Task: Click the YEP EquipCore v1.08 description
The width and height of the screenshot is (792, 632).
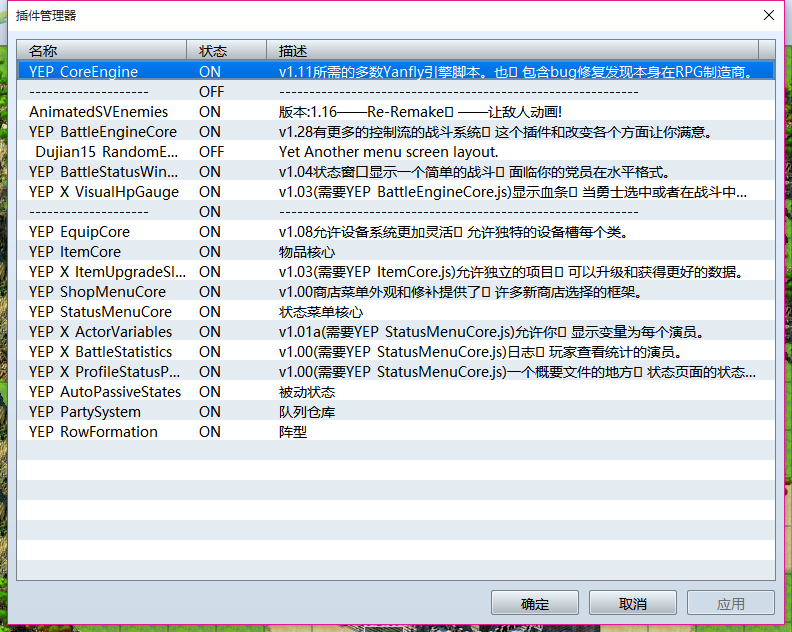Action: tap(453, 231)
